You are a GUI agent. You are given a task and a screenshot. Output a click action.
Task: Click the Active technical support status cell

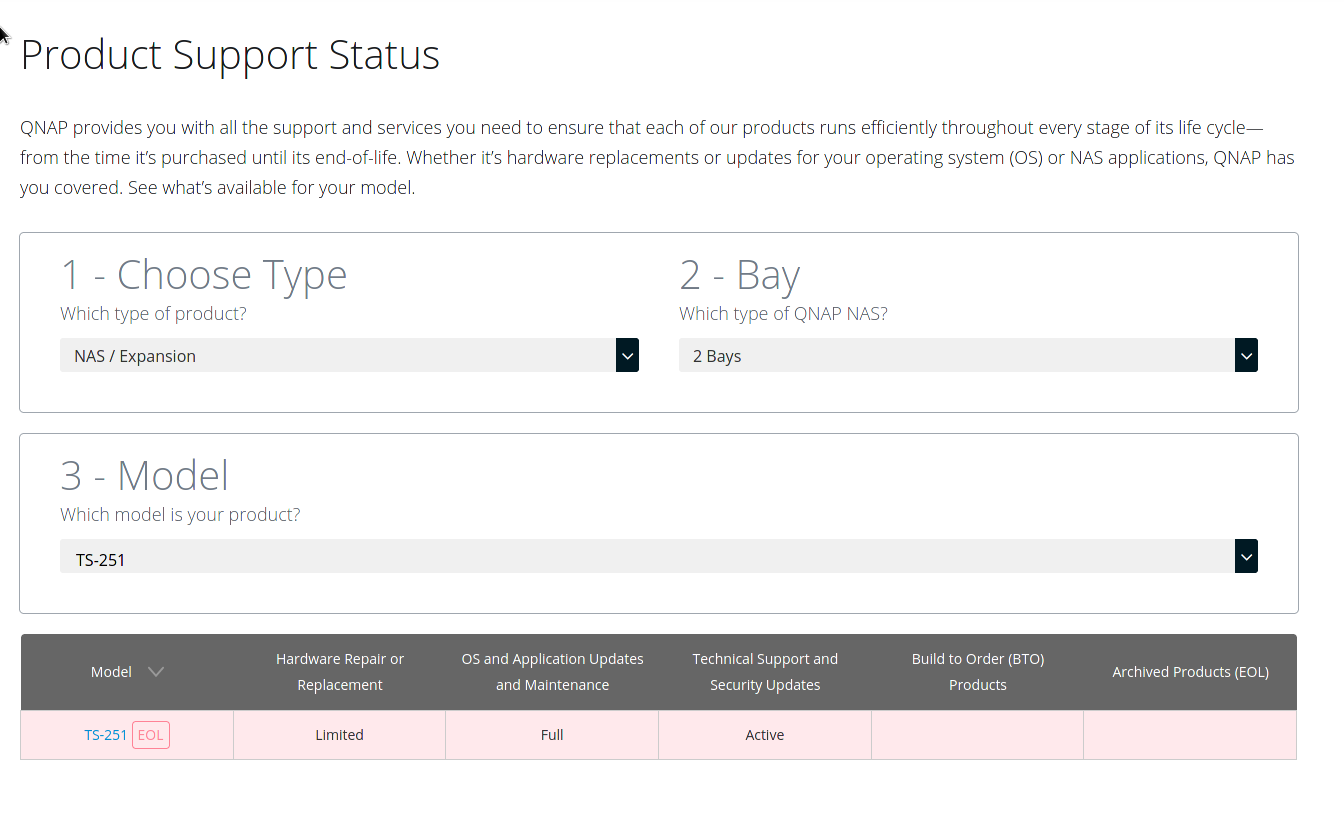(765, 735)
